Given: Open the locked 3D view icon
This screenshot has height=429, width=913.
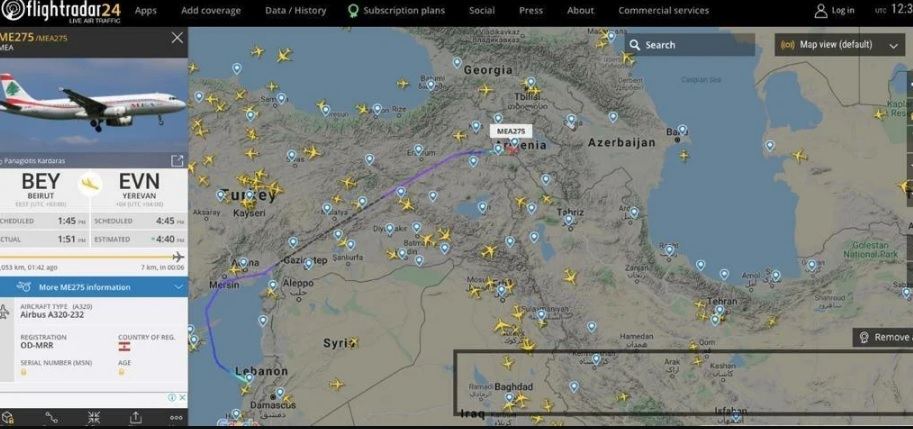Looking at the screenshot, I should tap(8, 417).
